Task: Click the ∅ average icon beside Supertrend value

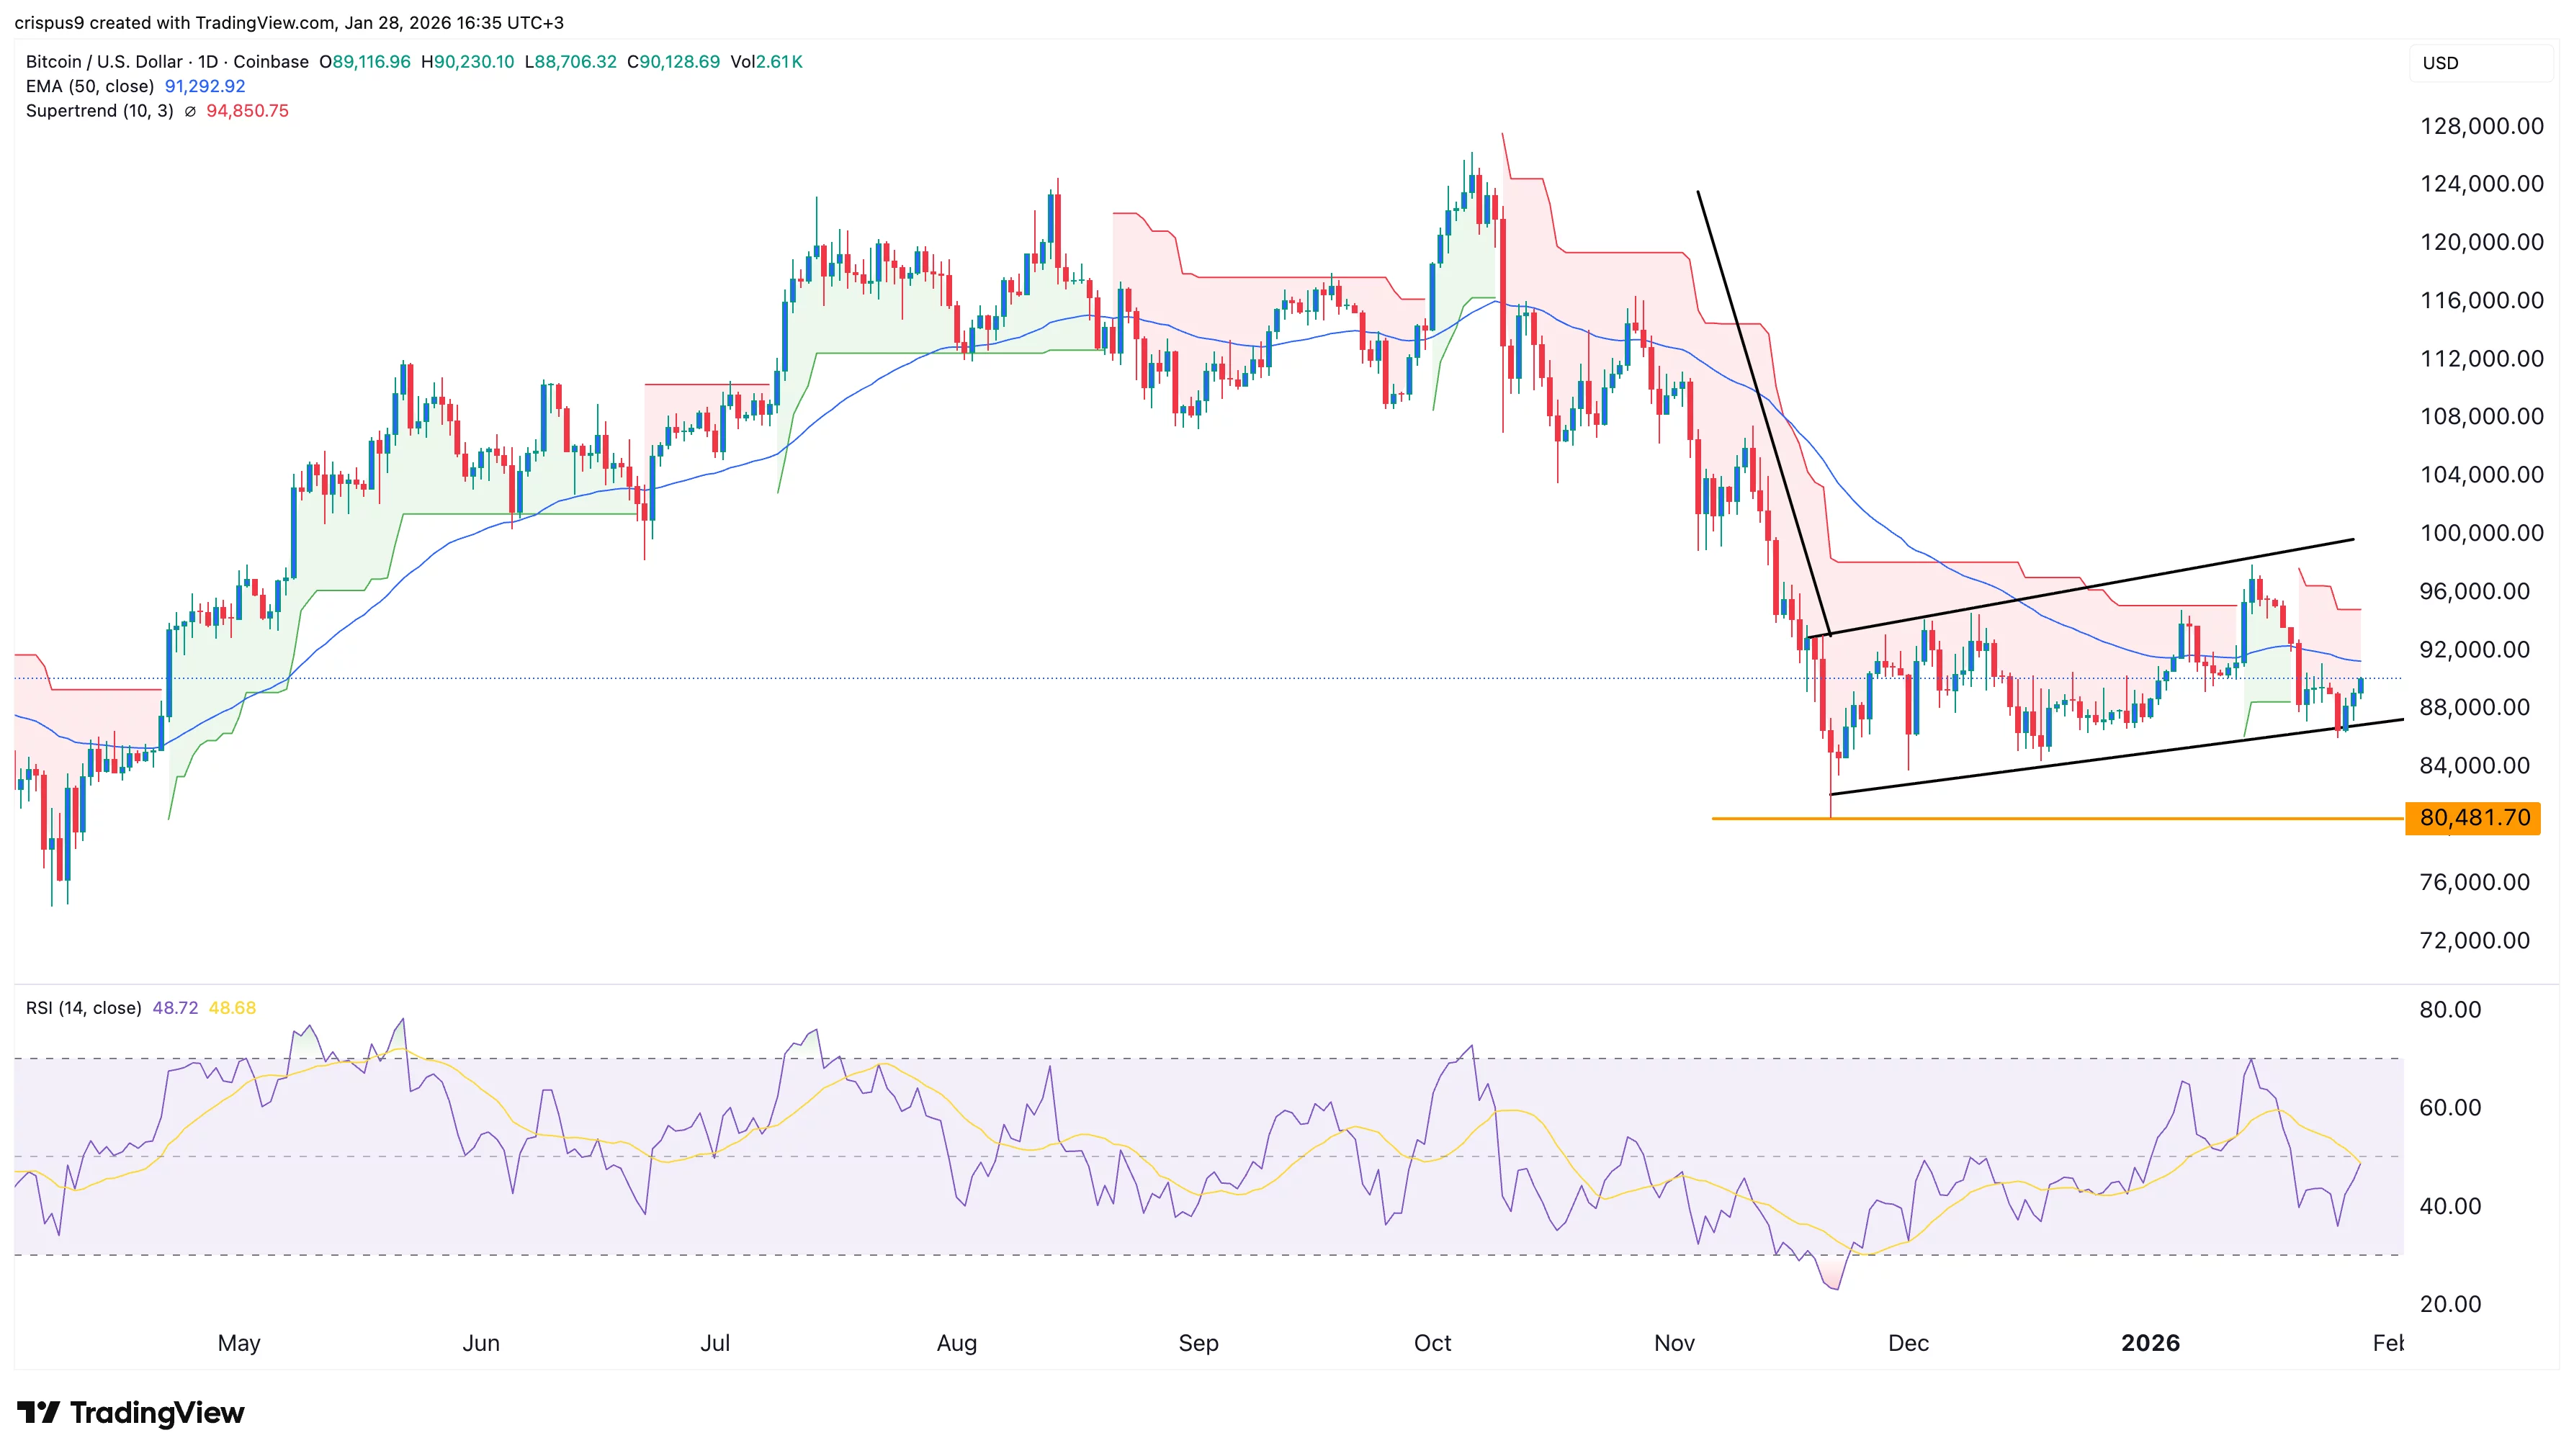Action: coord(191,111)
